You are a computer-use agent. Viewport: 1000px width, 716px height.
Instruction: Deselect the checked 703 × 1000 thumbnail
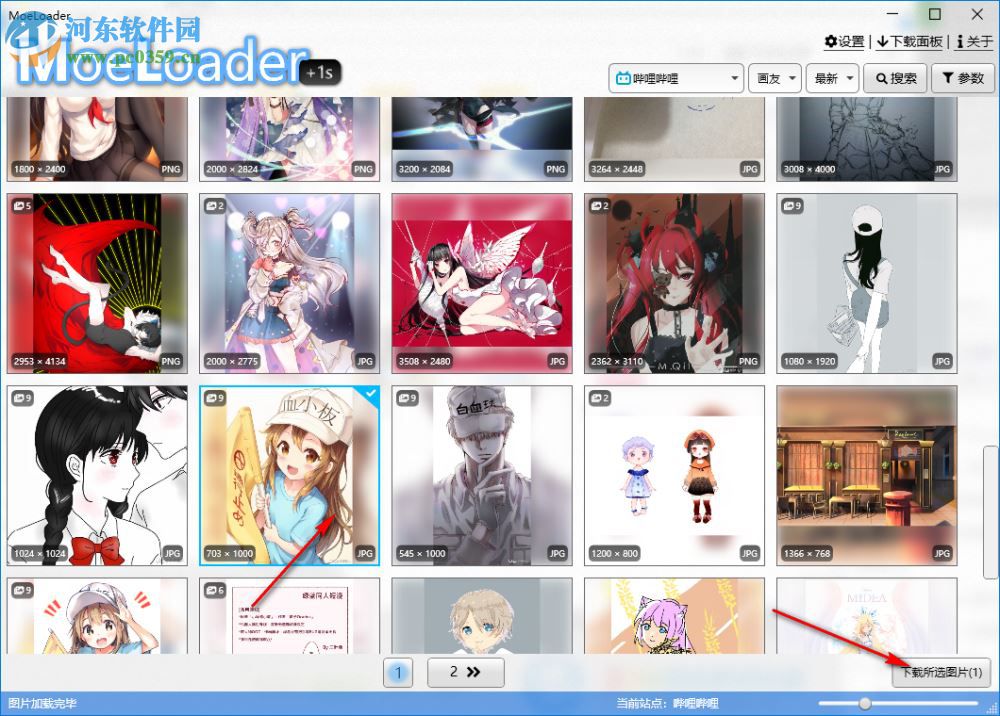(290, 476)
